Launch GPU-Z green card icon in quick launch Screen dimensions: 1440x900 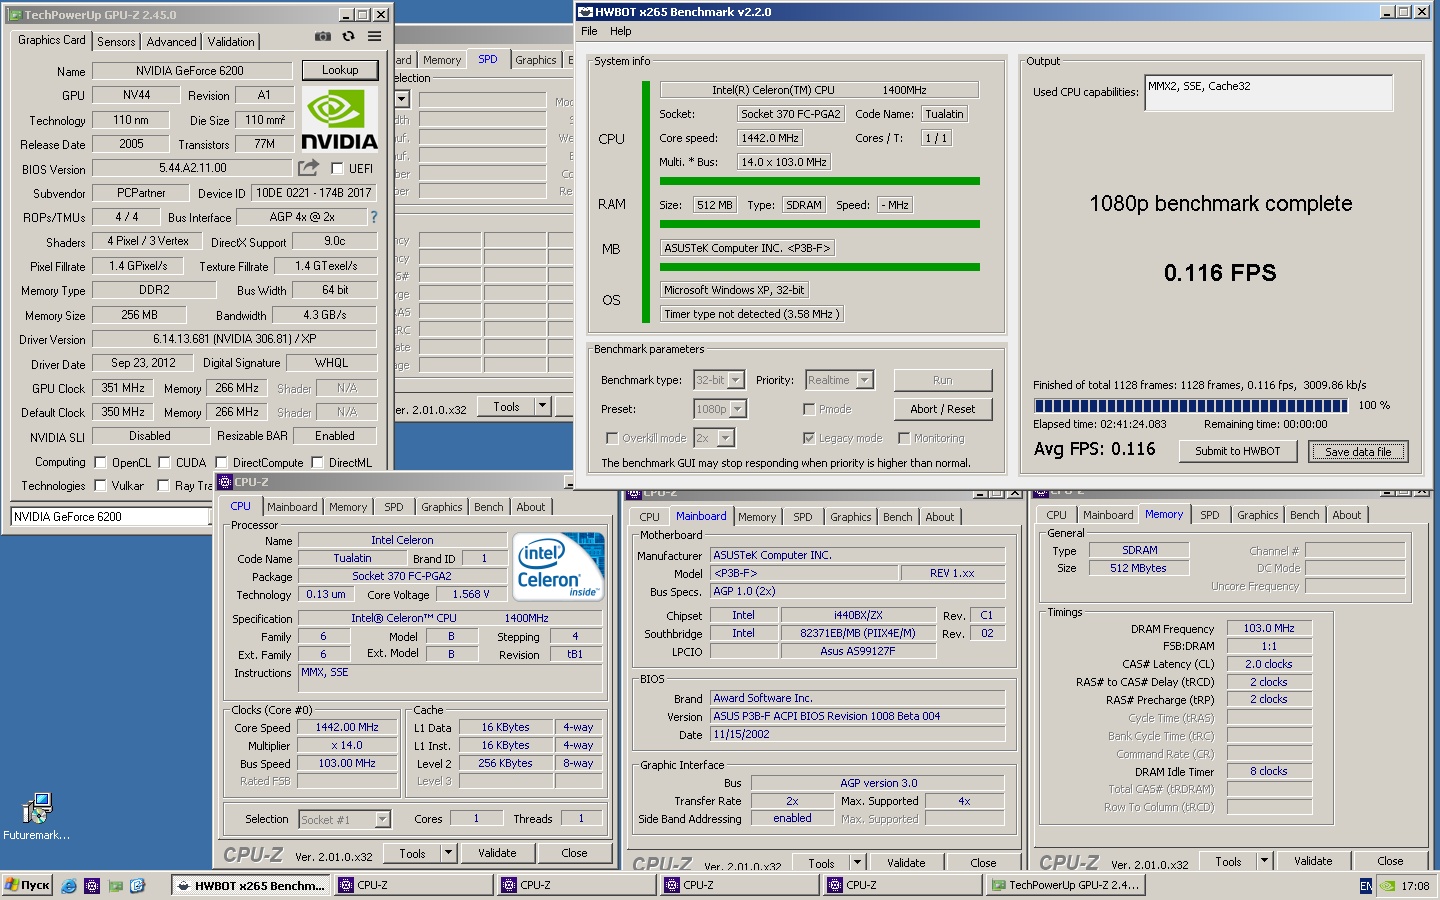tap(115, 885)
